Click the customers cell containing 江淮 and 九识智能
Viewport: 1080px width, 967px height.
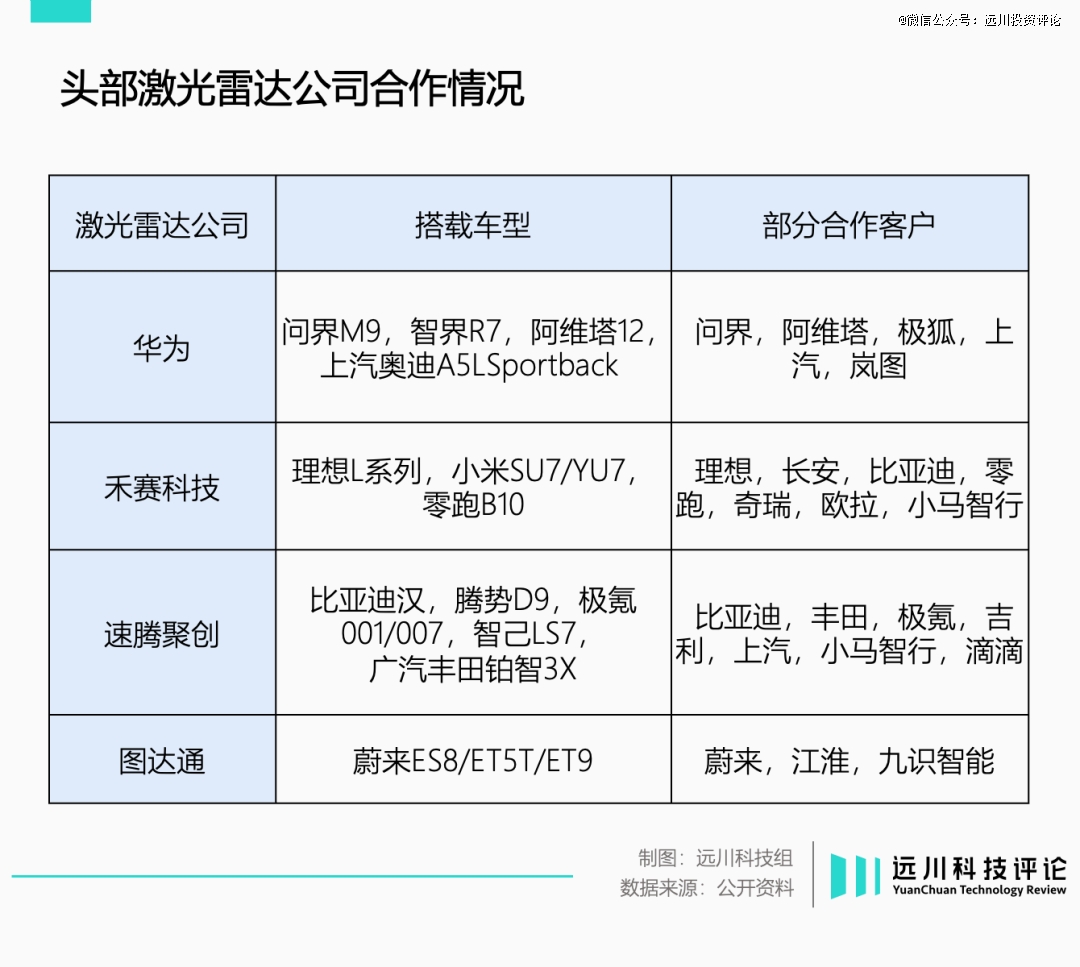click(849, 761)
